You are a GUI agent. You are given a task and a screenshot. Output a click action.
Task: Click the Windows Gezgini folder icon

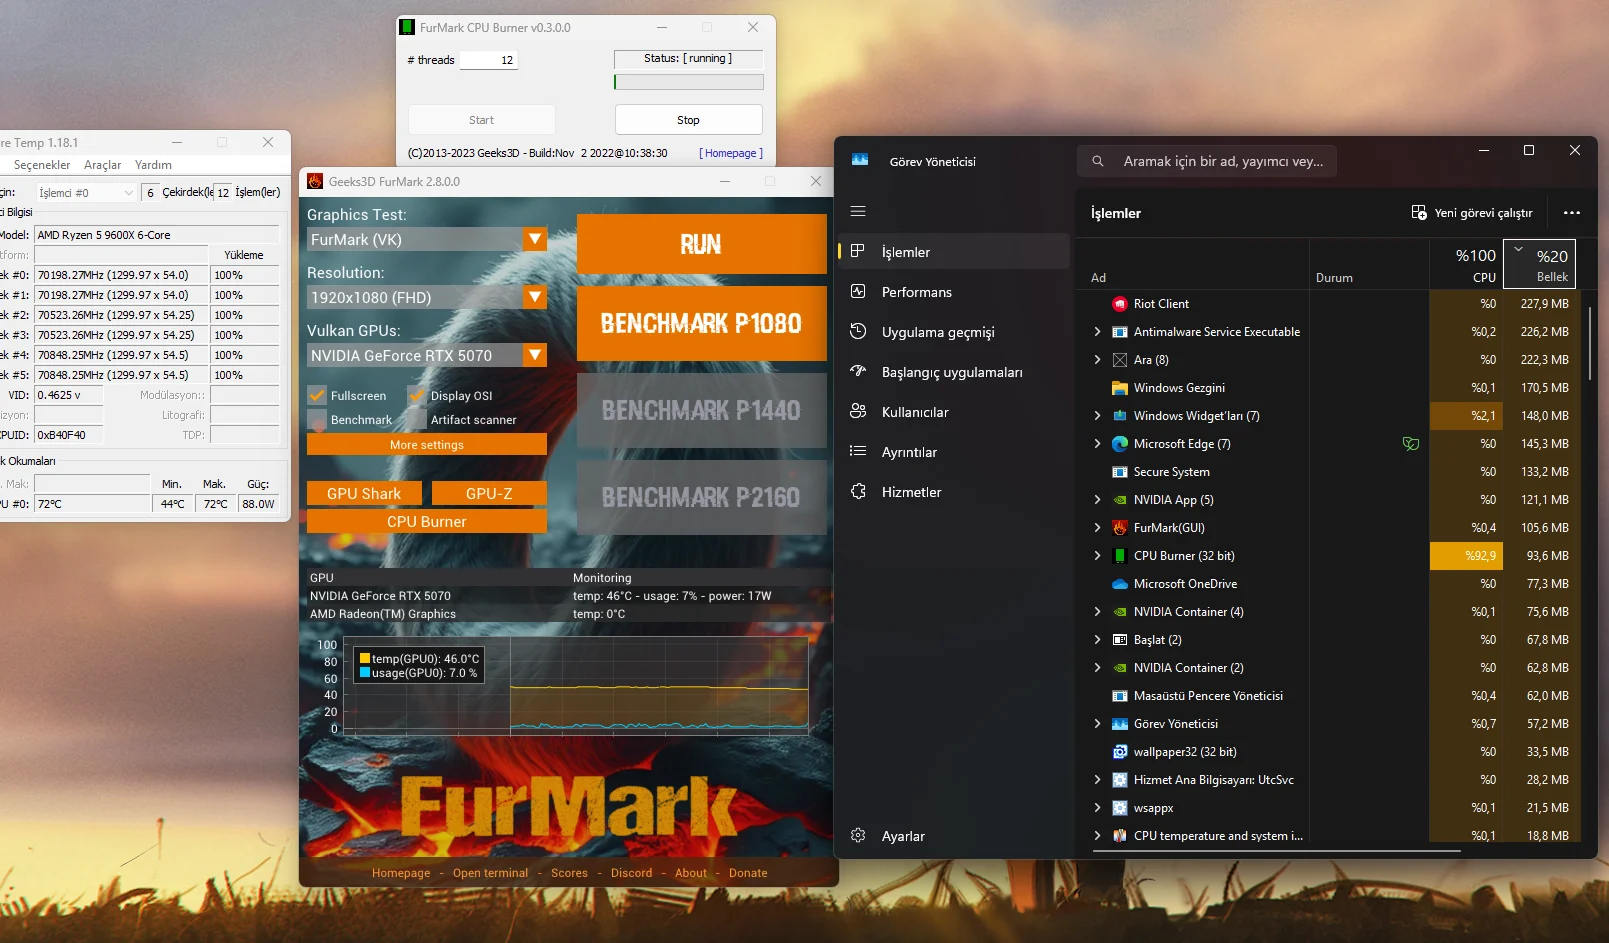[1120, 387]
